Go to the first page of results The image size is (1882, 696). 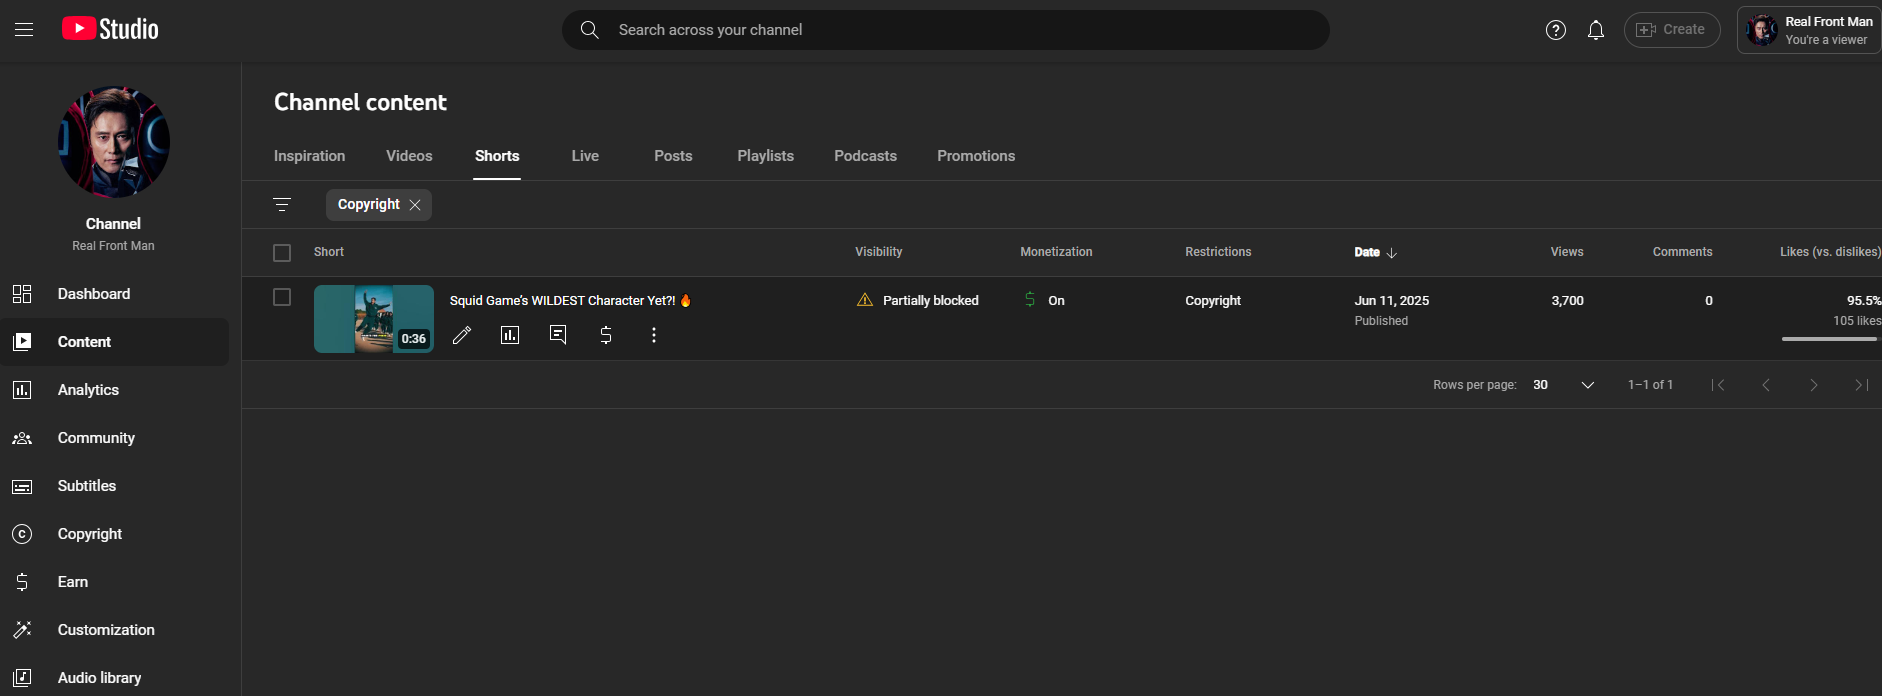coord(1718,385)
